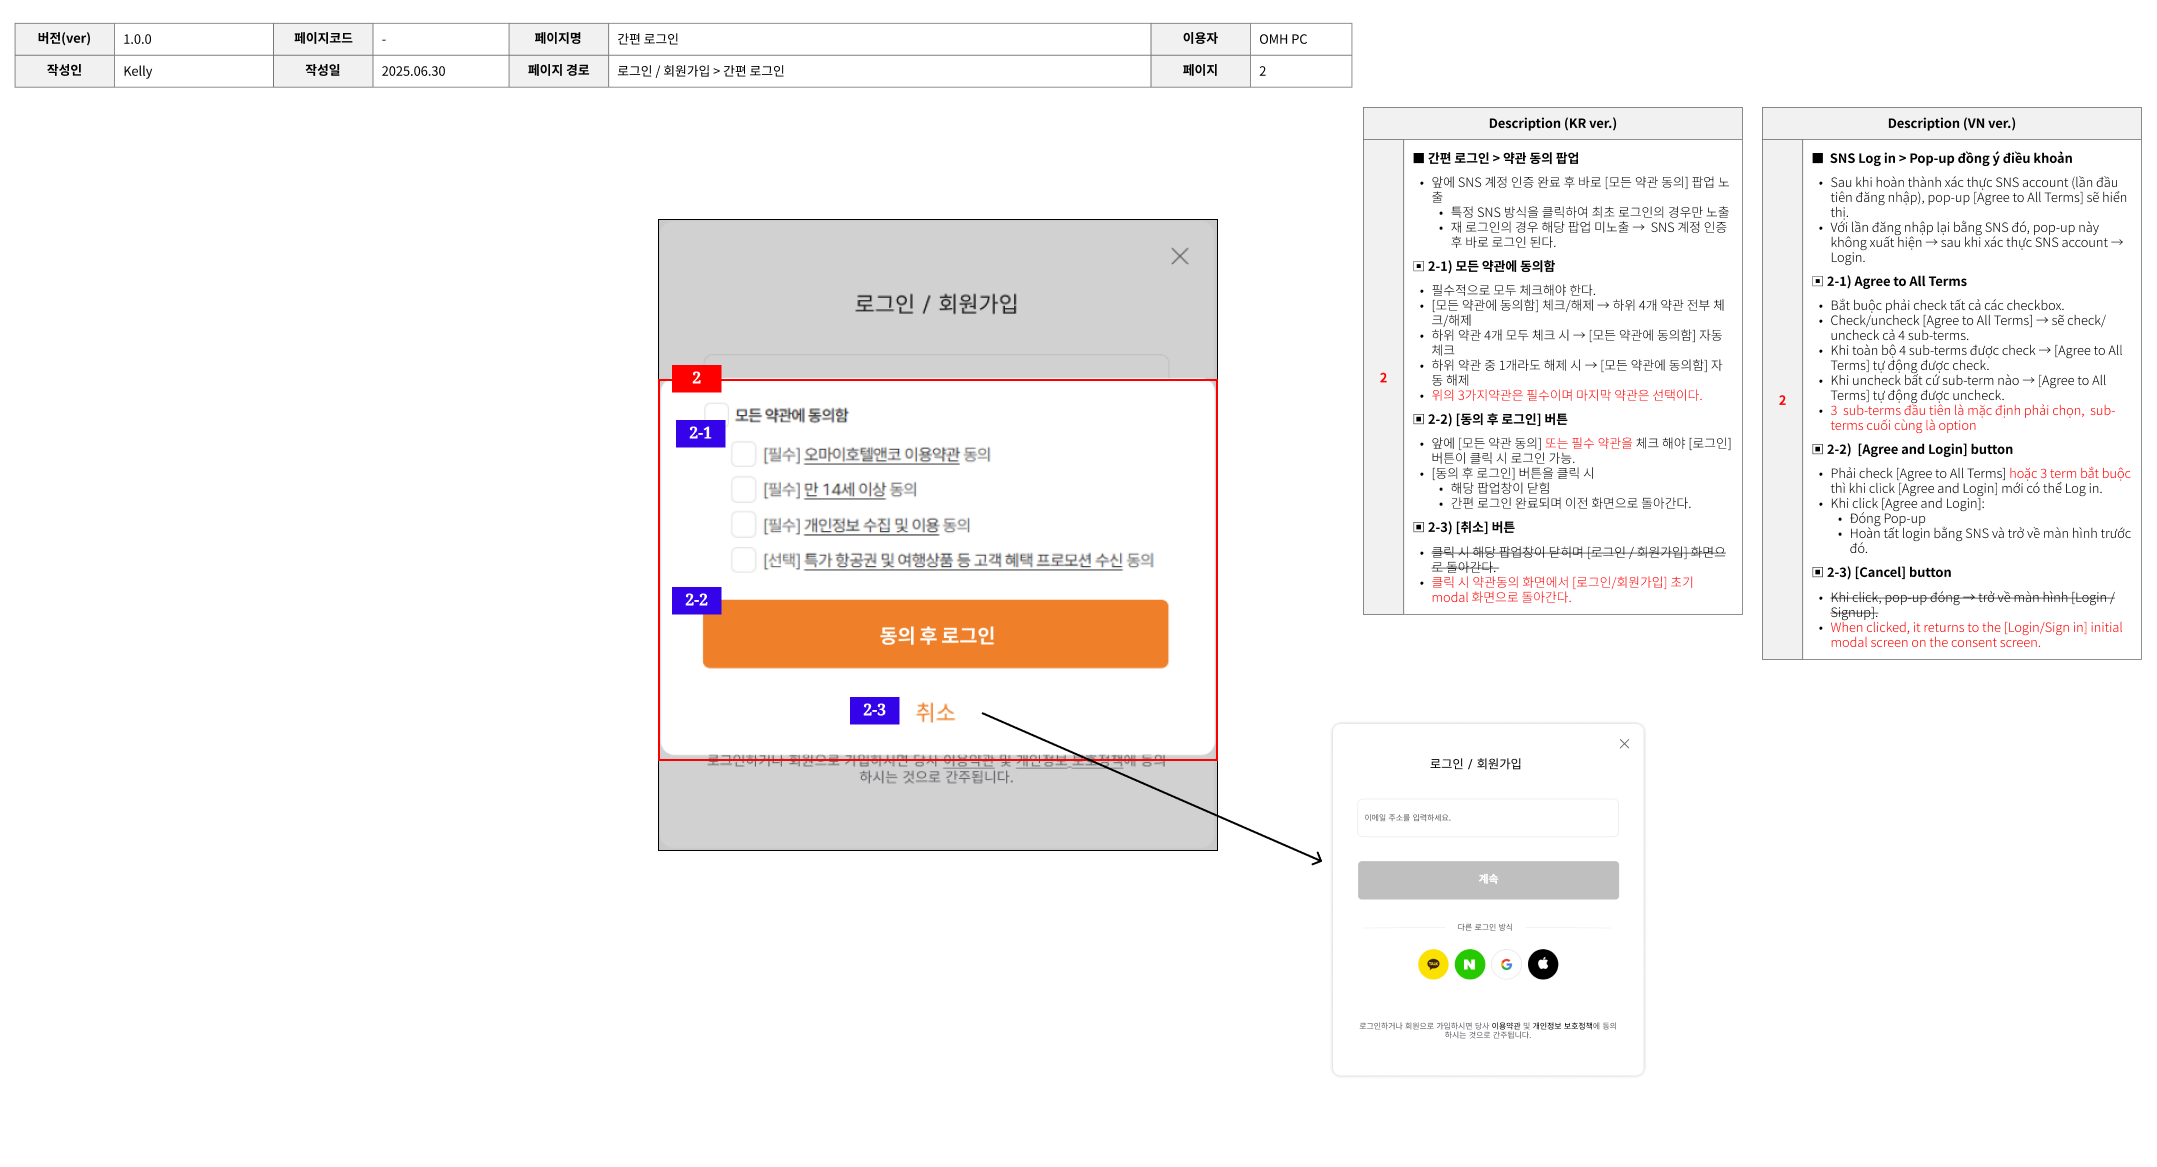Open 개인정보 보호정책 link in small modal

pyautogui.click(x=1563, y=1026)
